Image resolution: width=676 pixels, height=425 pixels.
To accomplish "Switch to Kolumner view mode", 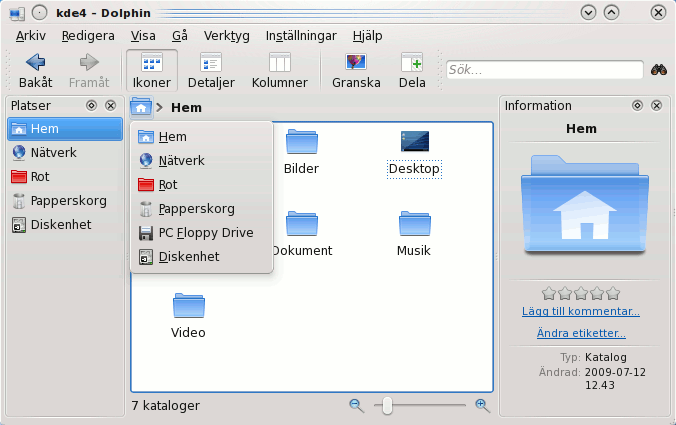I will click(279, 70).
